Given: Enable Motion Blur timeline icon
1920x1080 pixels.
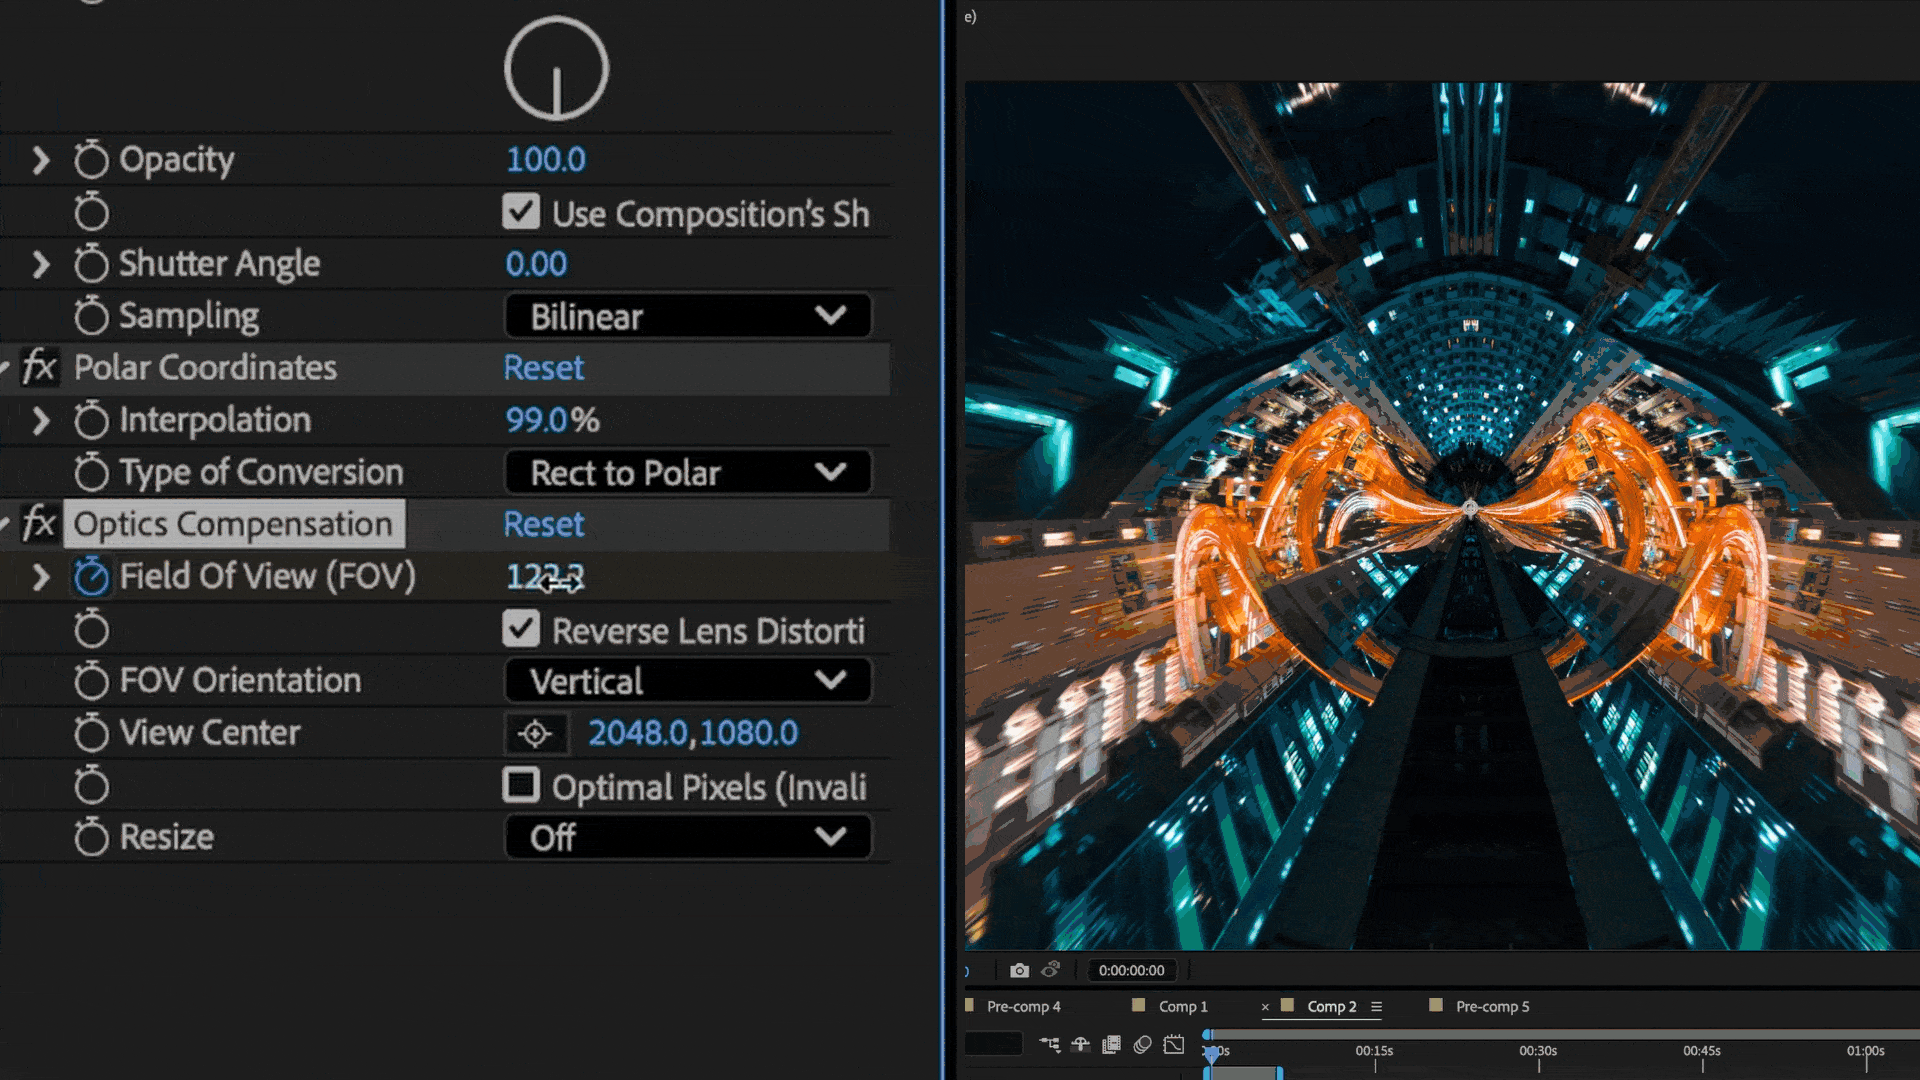Looking at the screenshot, I should (x=1143, y=1045).
